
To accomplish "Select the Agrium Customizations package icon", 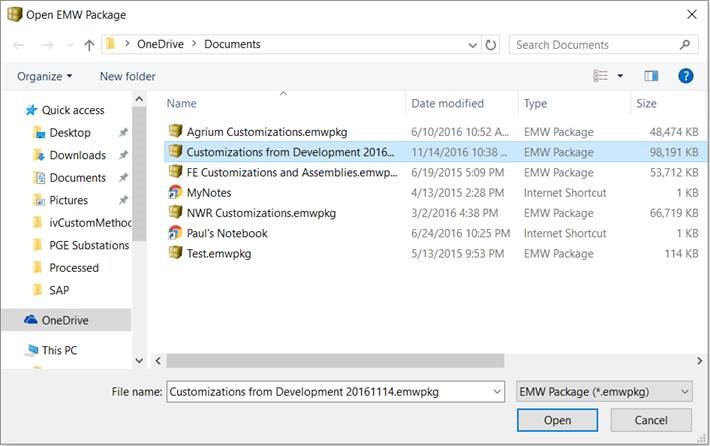I will pos(175,132).
